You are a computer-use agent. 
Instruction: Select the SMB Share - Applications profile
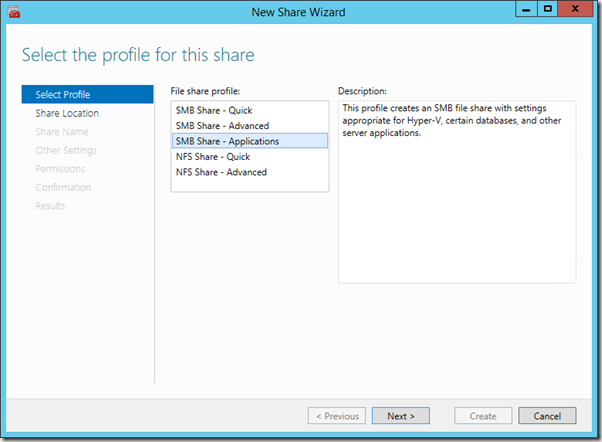(x=250, y=141)
